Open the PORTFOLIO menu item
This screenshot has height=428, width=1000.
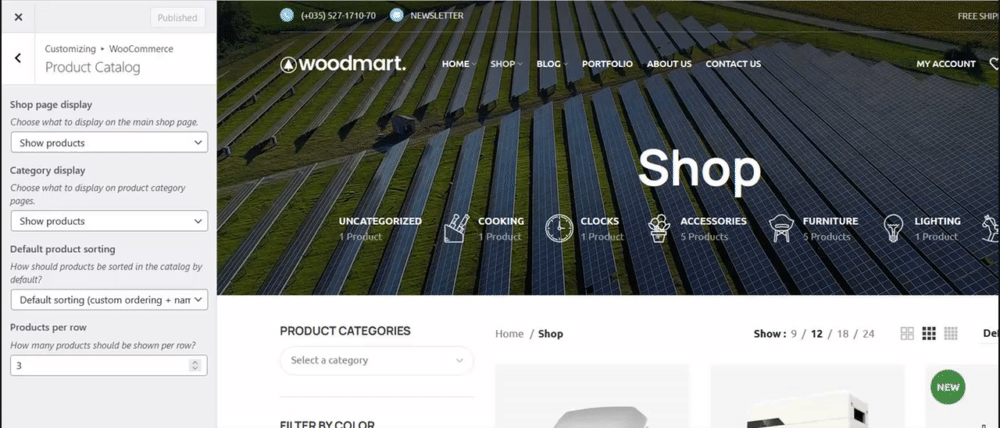tap(607, 64)
